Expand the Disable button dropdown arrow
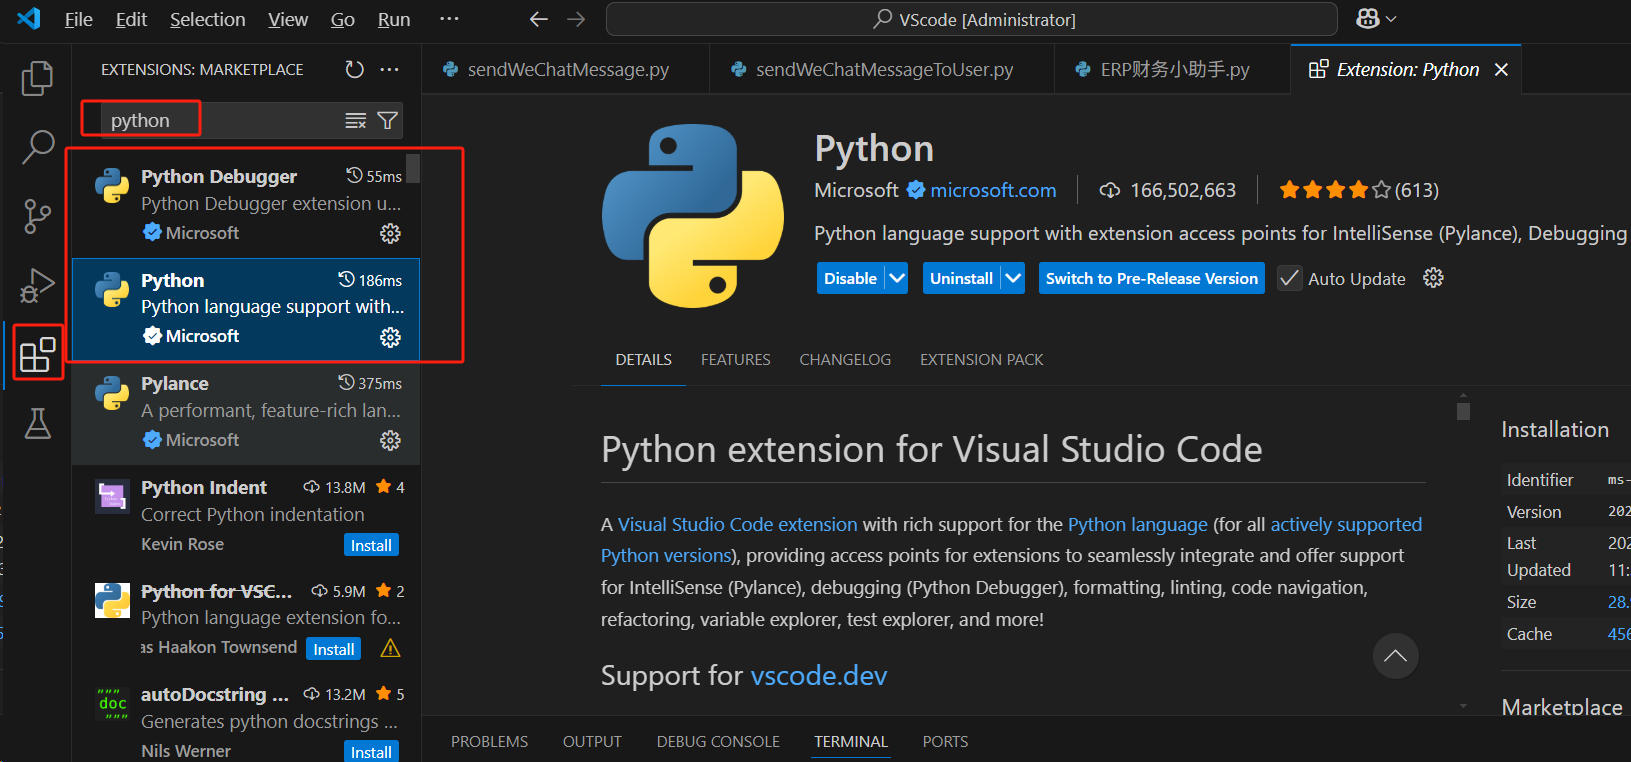 pos(896,278)
